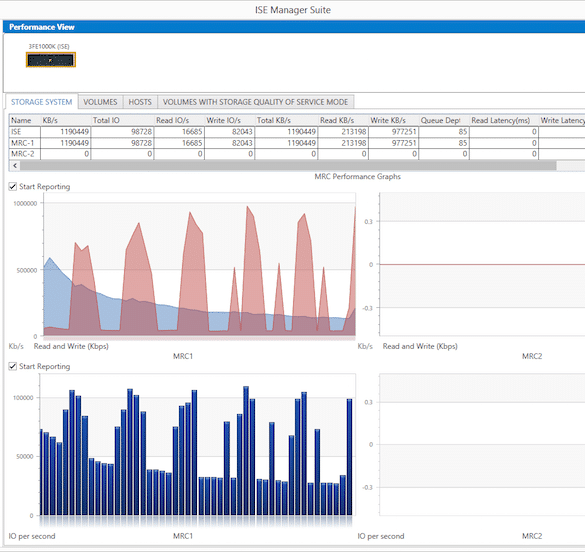Screen dimensions: 585x552
Task: Click ISE row Total IO value 98728
Action: (x=122, y=132)
